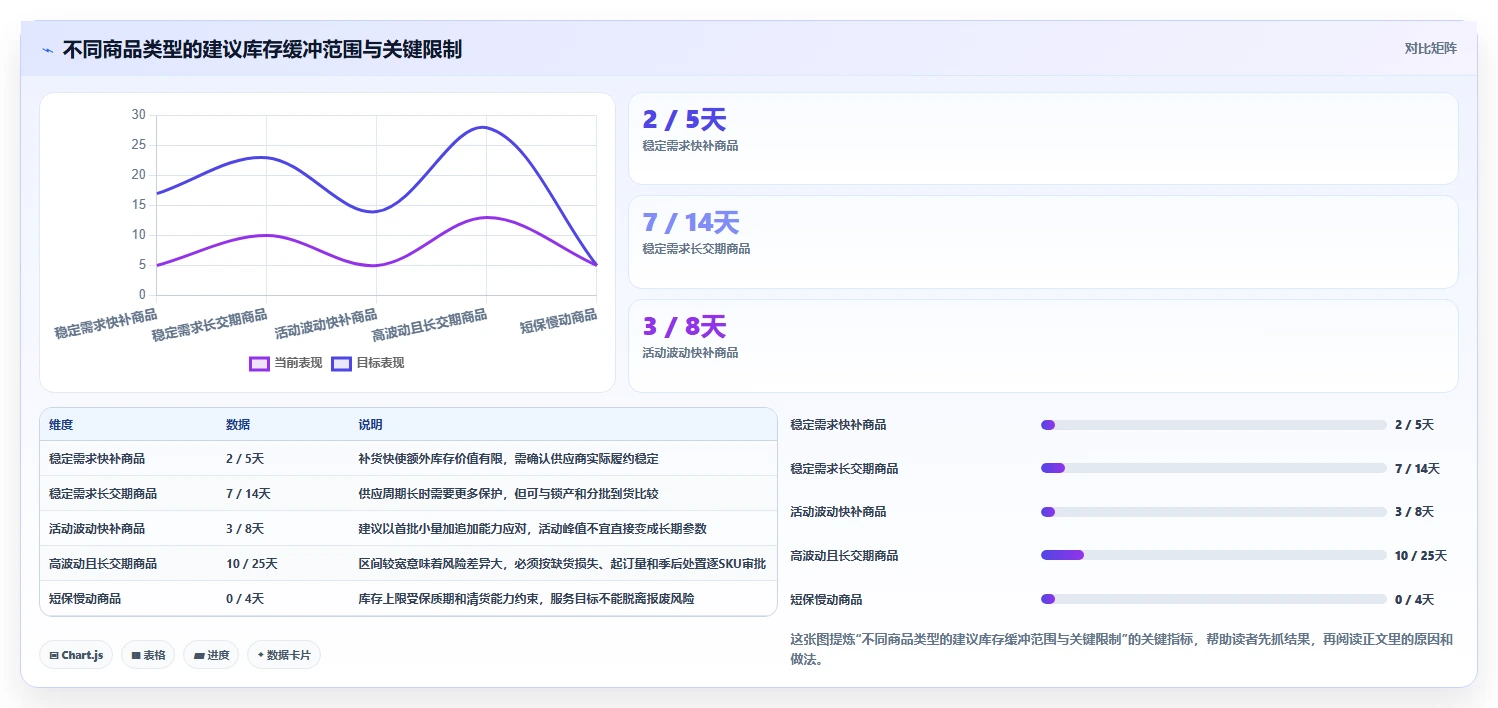Click chart axis label 高波动且长交期商品

coord(430,325)
